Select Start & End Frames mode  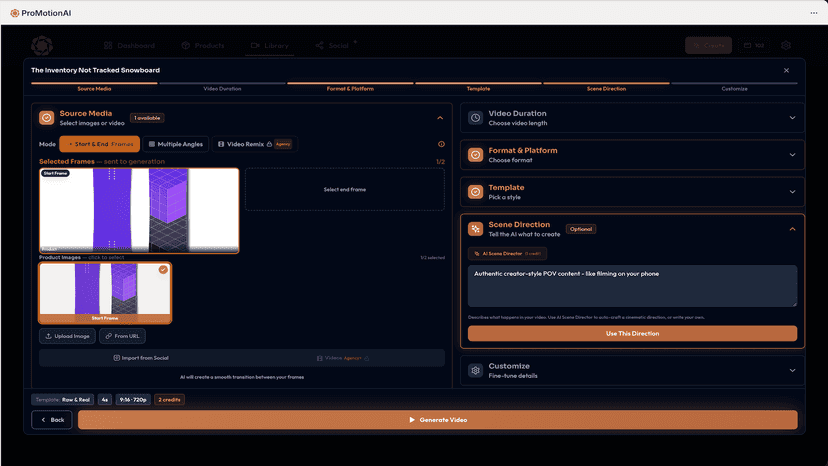pos(100,144)
